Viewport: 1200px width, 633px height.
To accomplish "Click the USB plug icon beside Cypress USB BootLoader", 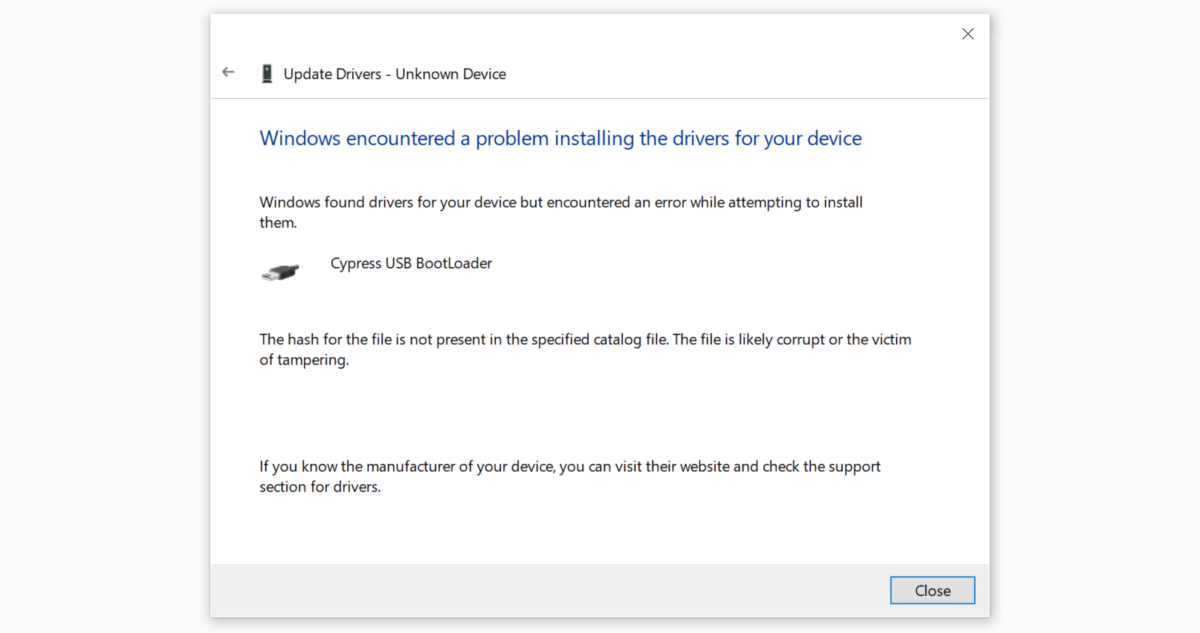I will click(280, 272).
